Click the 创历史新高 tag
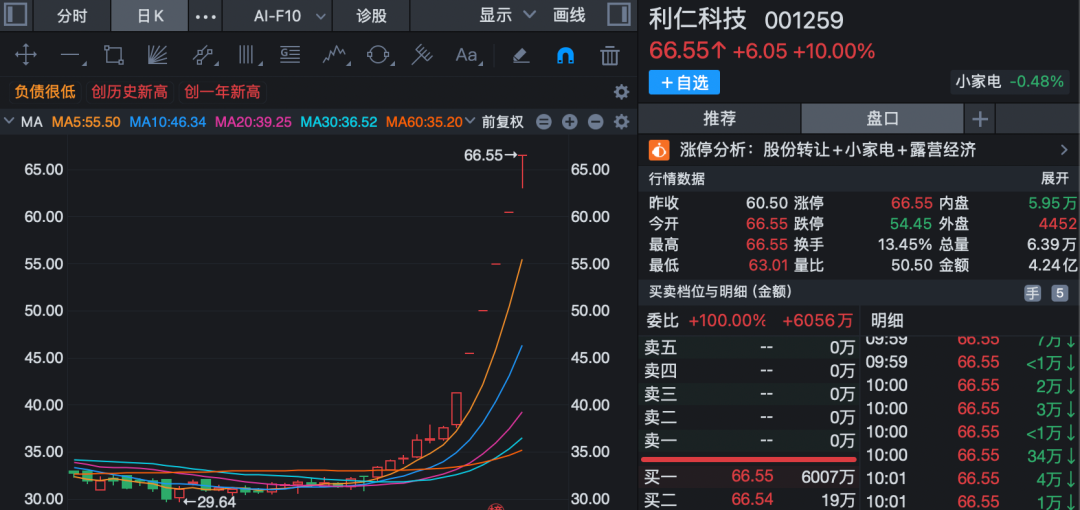 129,92
